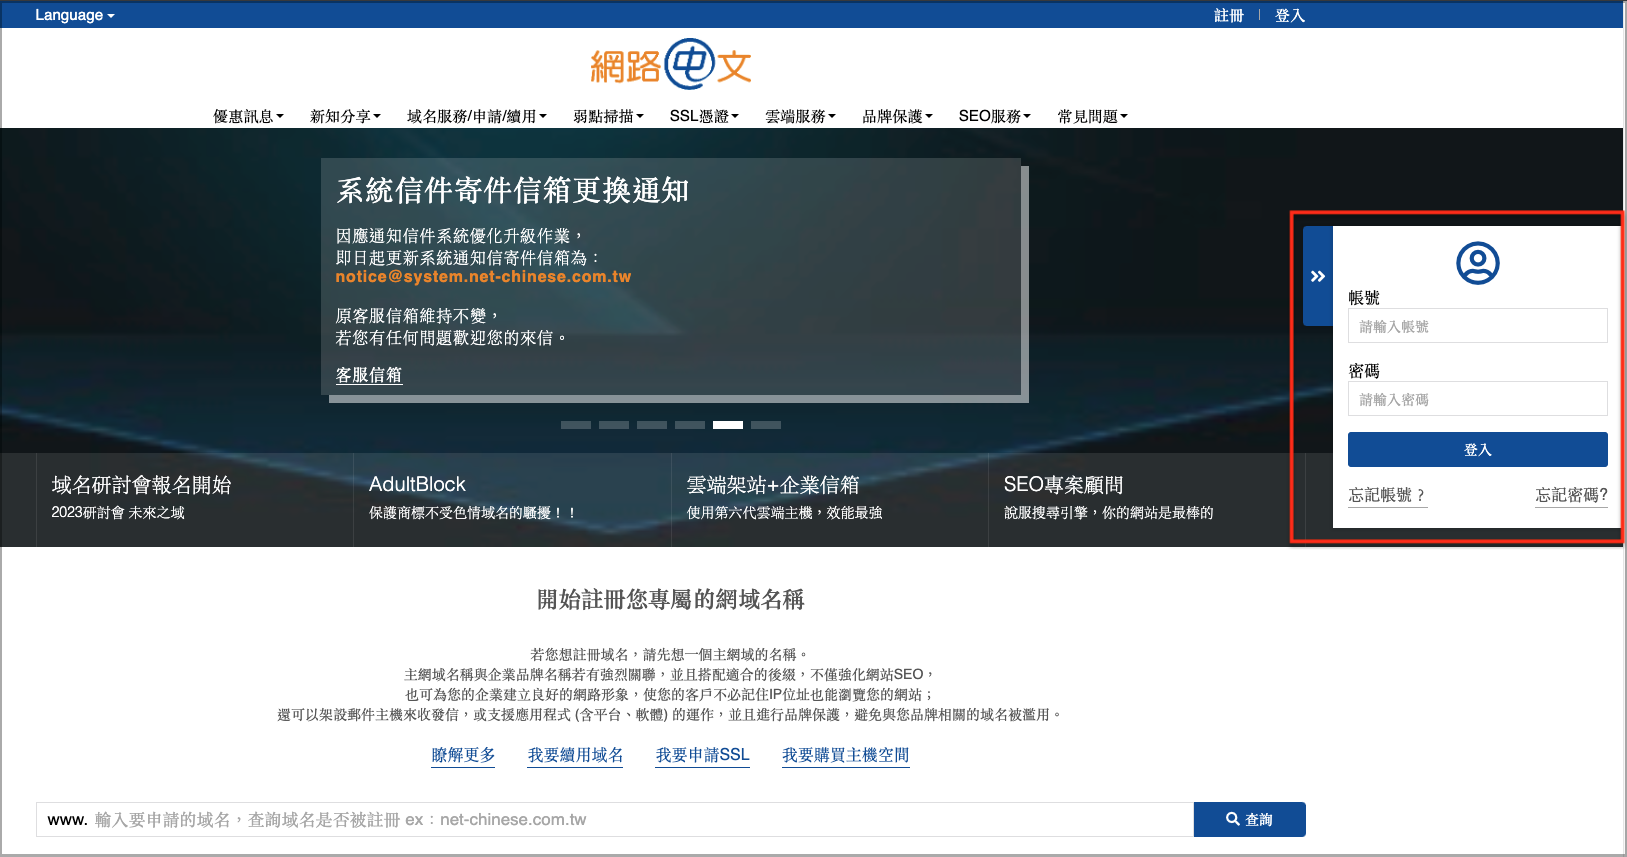Screen dimensions: 1627x857
Task: Go to the first carousel slide indicator
Action: (x=576, y=425)
